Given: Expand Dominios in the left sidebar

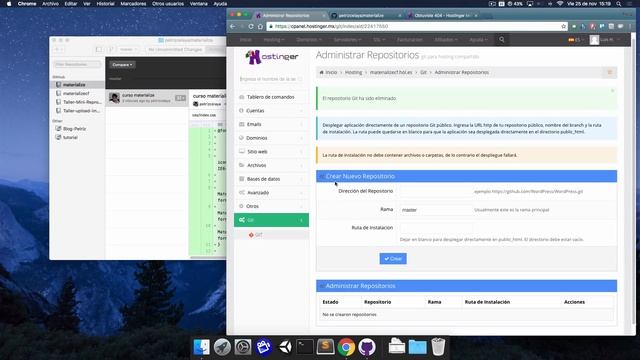Looking at the screenshot, I should 271,138.
